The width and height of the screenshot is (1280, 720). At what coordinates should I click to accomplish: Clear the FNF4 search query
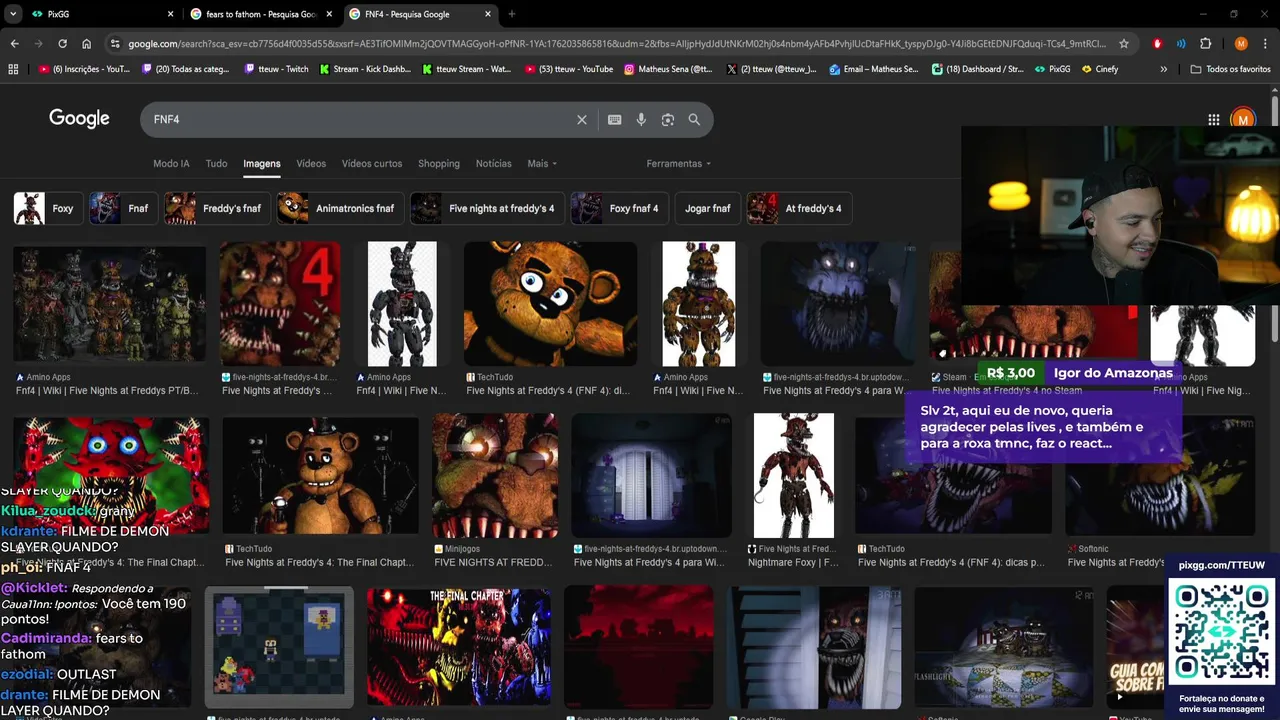(x=582, y=120)
